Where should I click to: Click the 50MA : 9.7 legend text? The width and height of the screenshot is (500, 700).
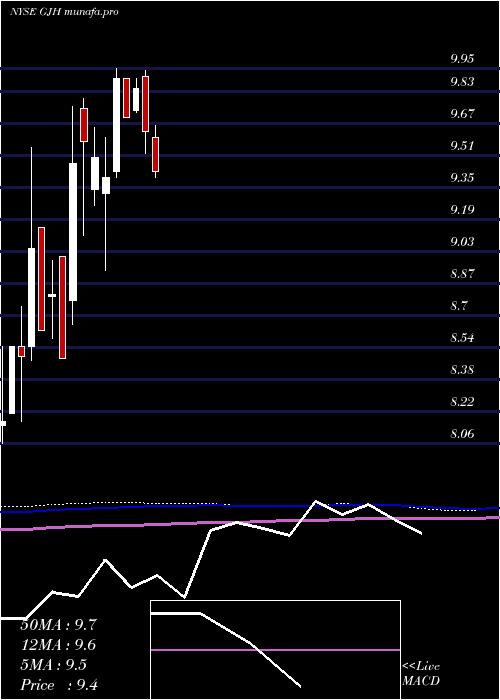[58, 625]
